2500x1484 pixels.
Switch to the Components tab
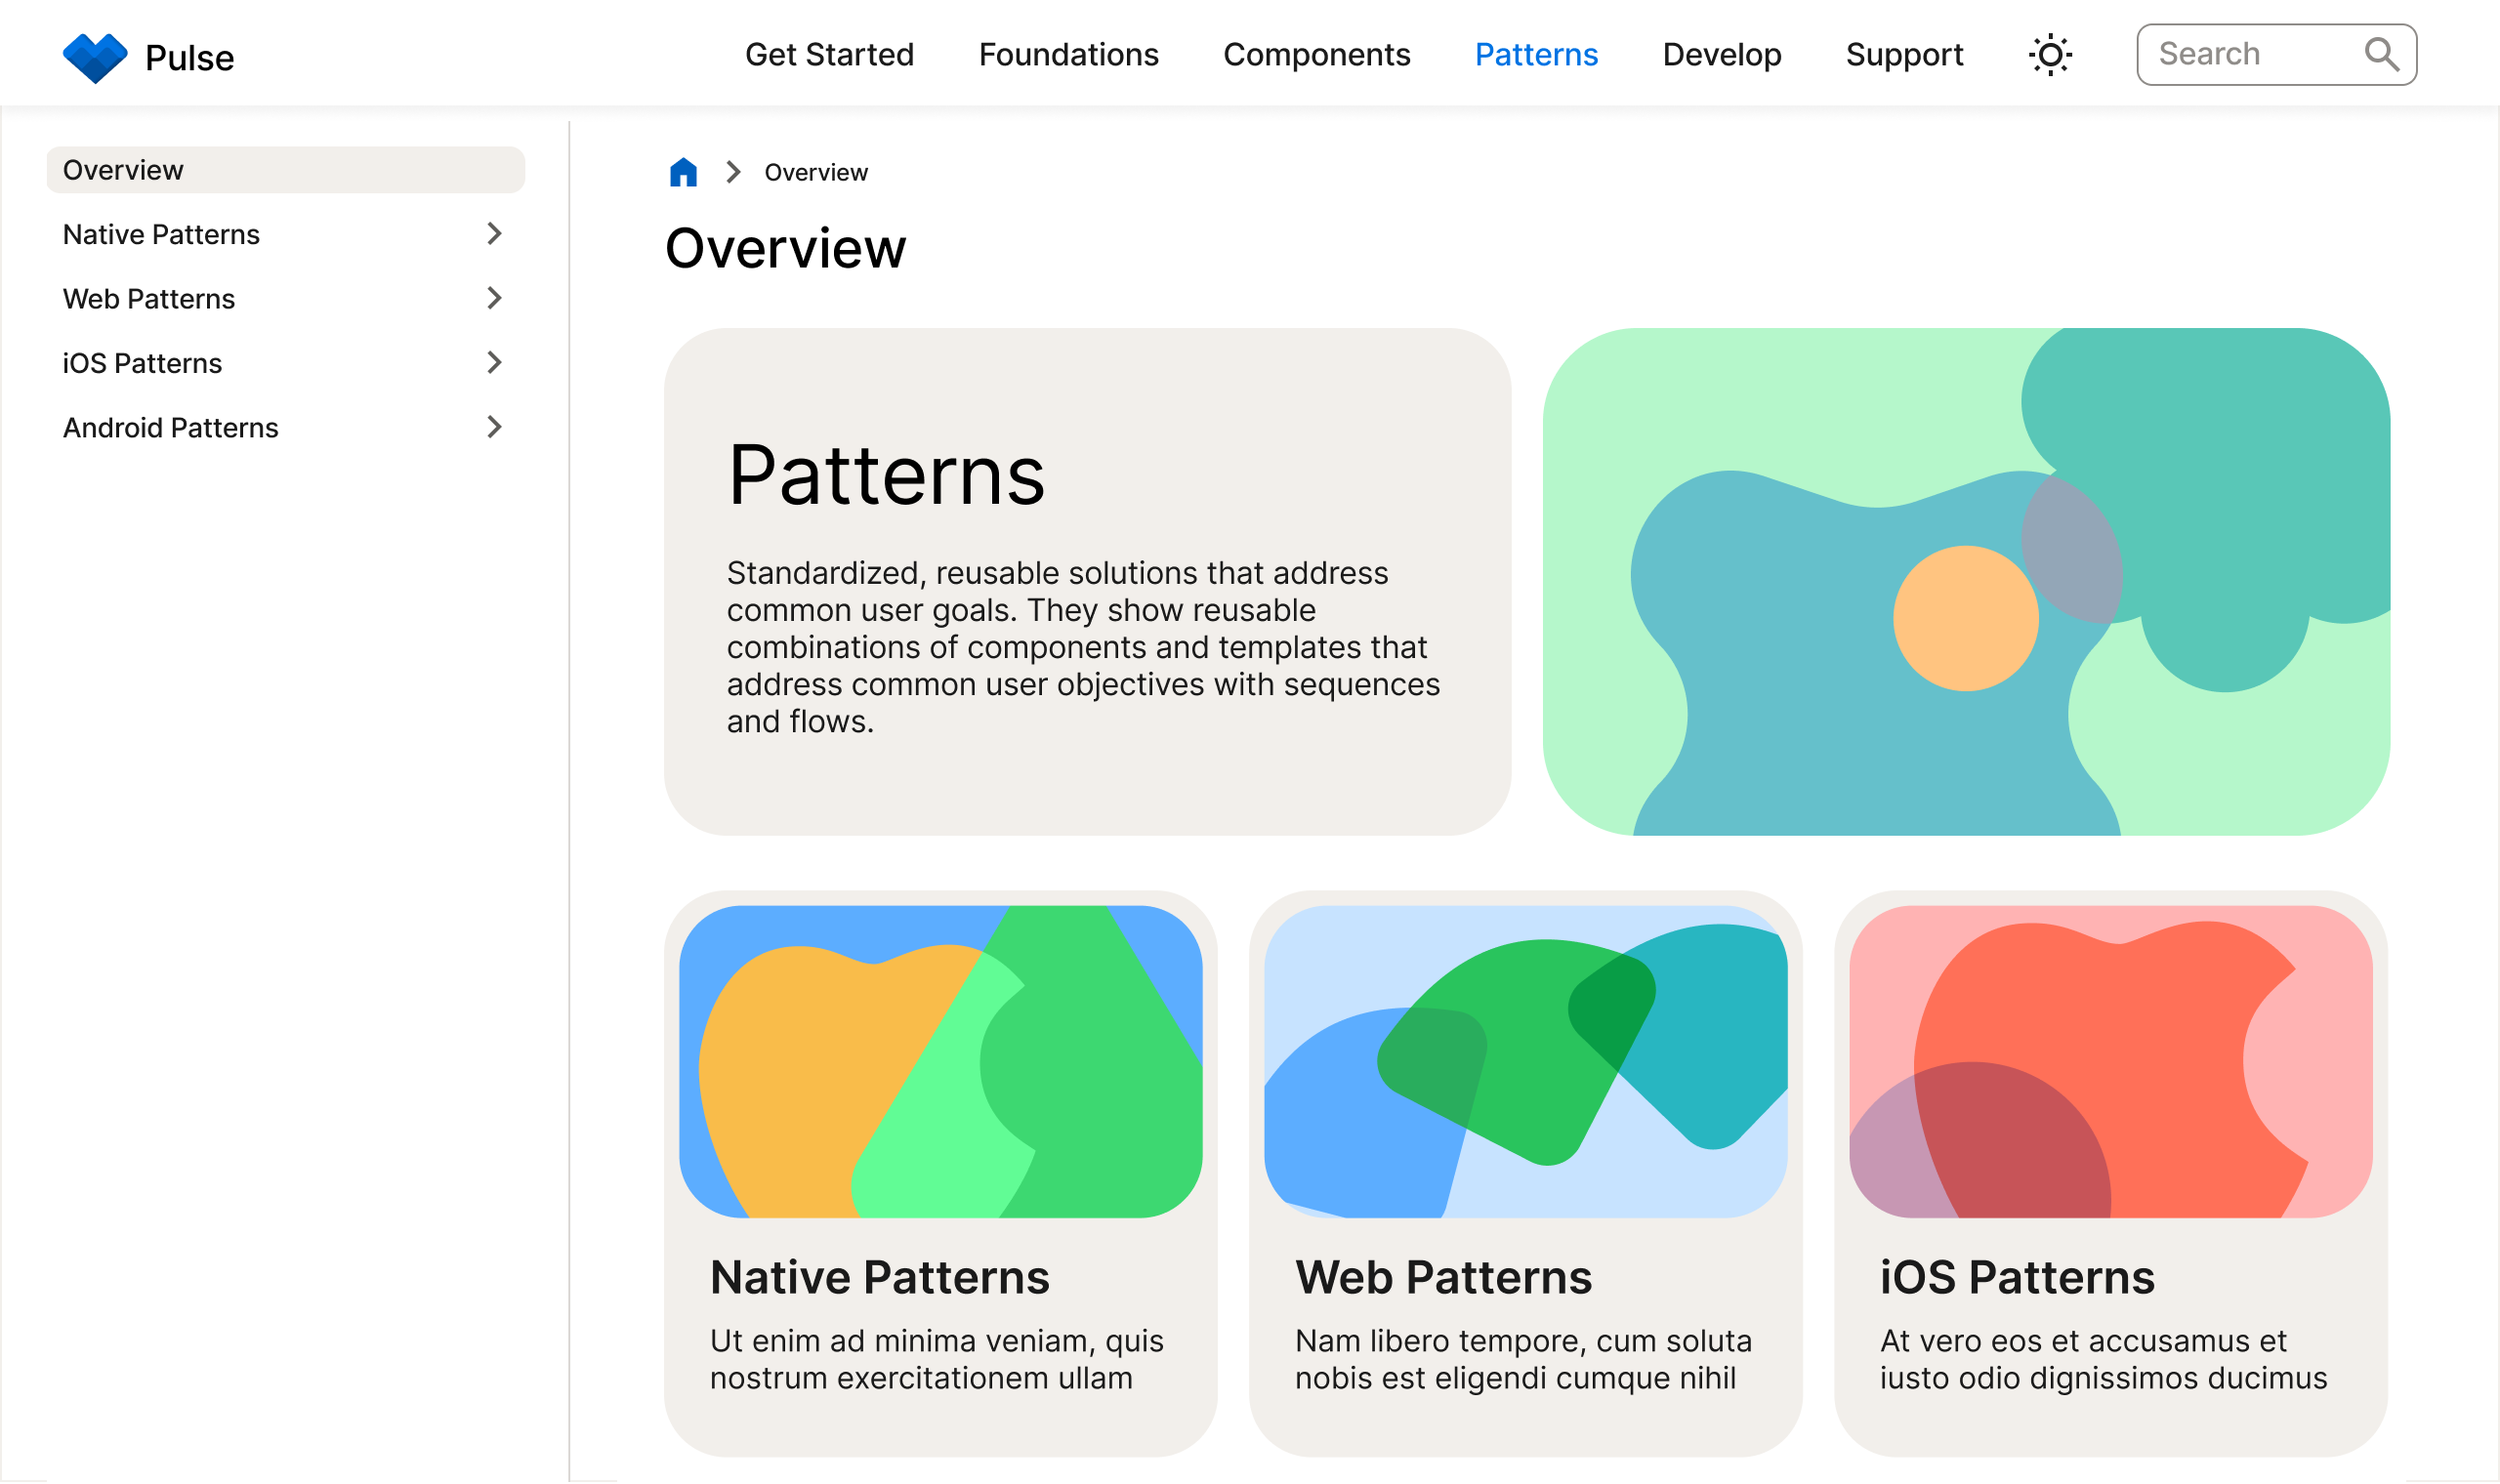pos(1318,55)
